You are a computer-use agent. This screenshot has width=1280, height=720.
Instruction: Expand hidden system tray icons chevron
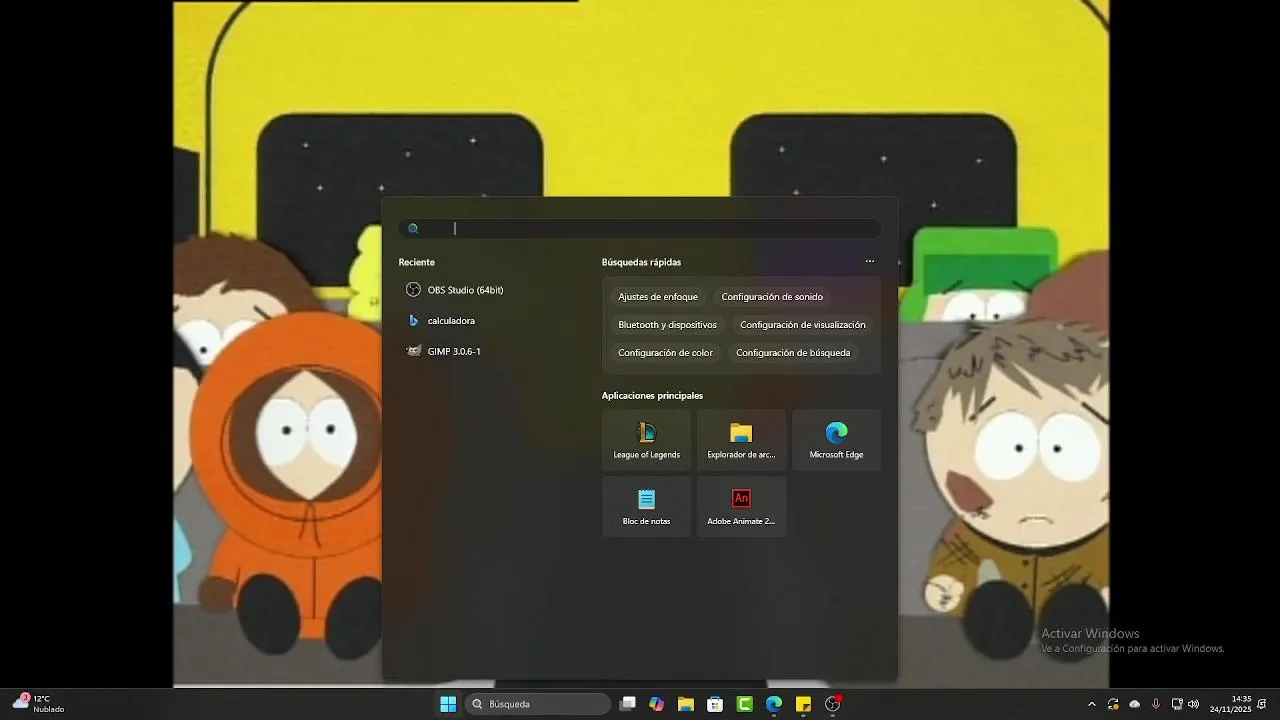(1091, 704)
